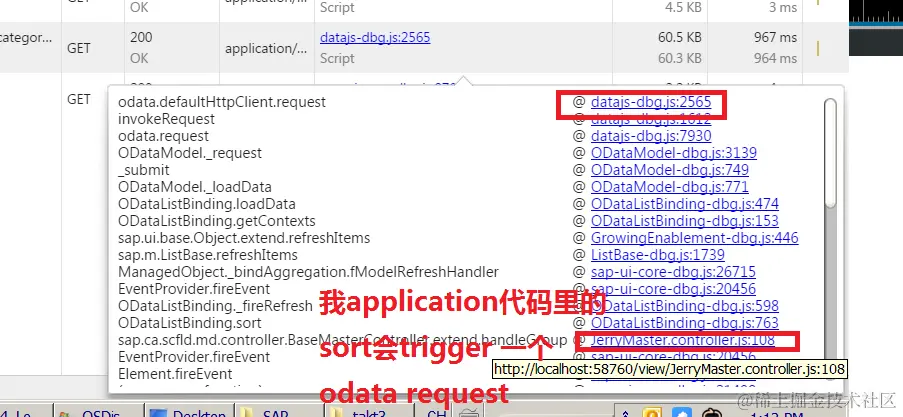Screen dimensions: 903x417
Task: Open ODataListBinding-dbg.js:598 link
Action: coord(685,306)
